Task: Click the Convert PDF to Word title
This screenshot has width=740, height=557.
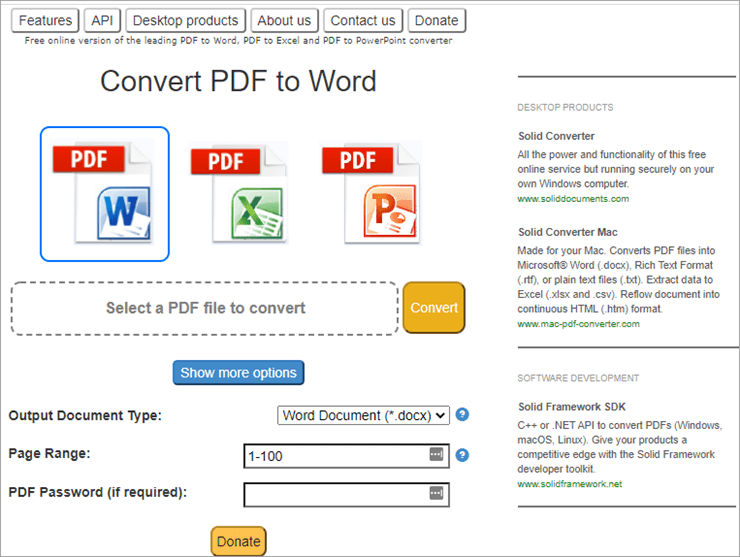Action: [238, 81]
